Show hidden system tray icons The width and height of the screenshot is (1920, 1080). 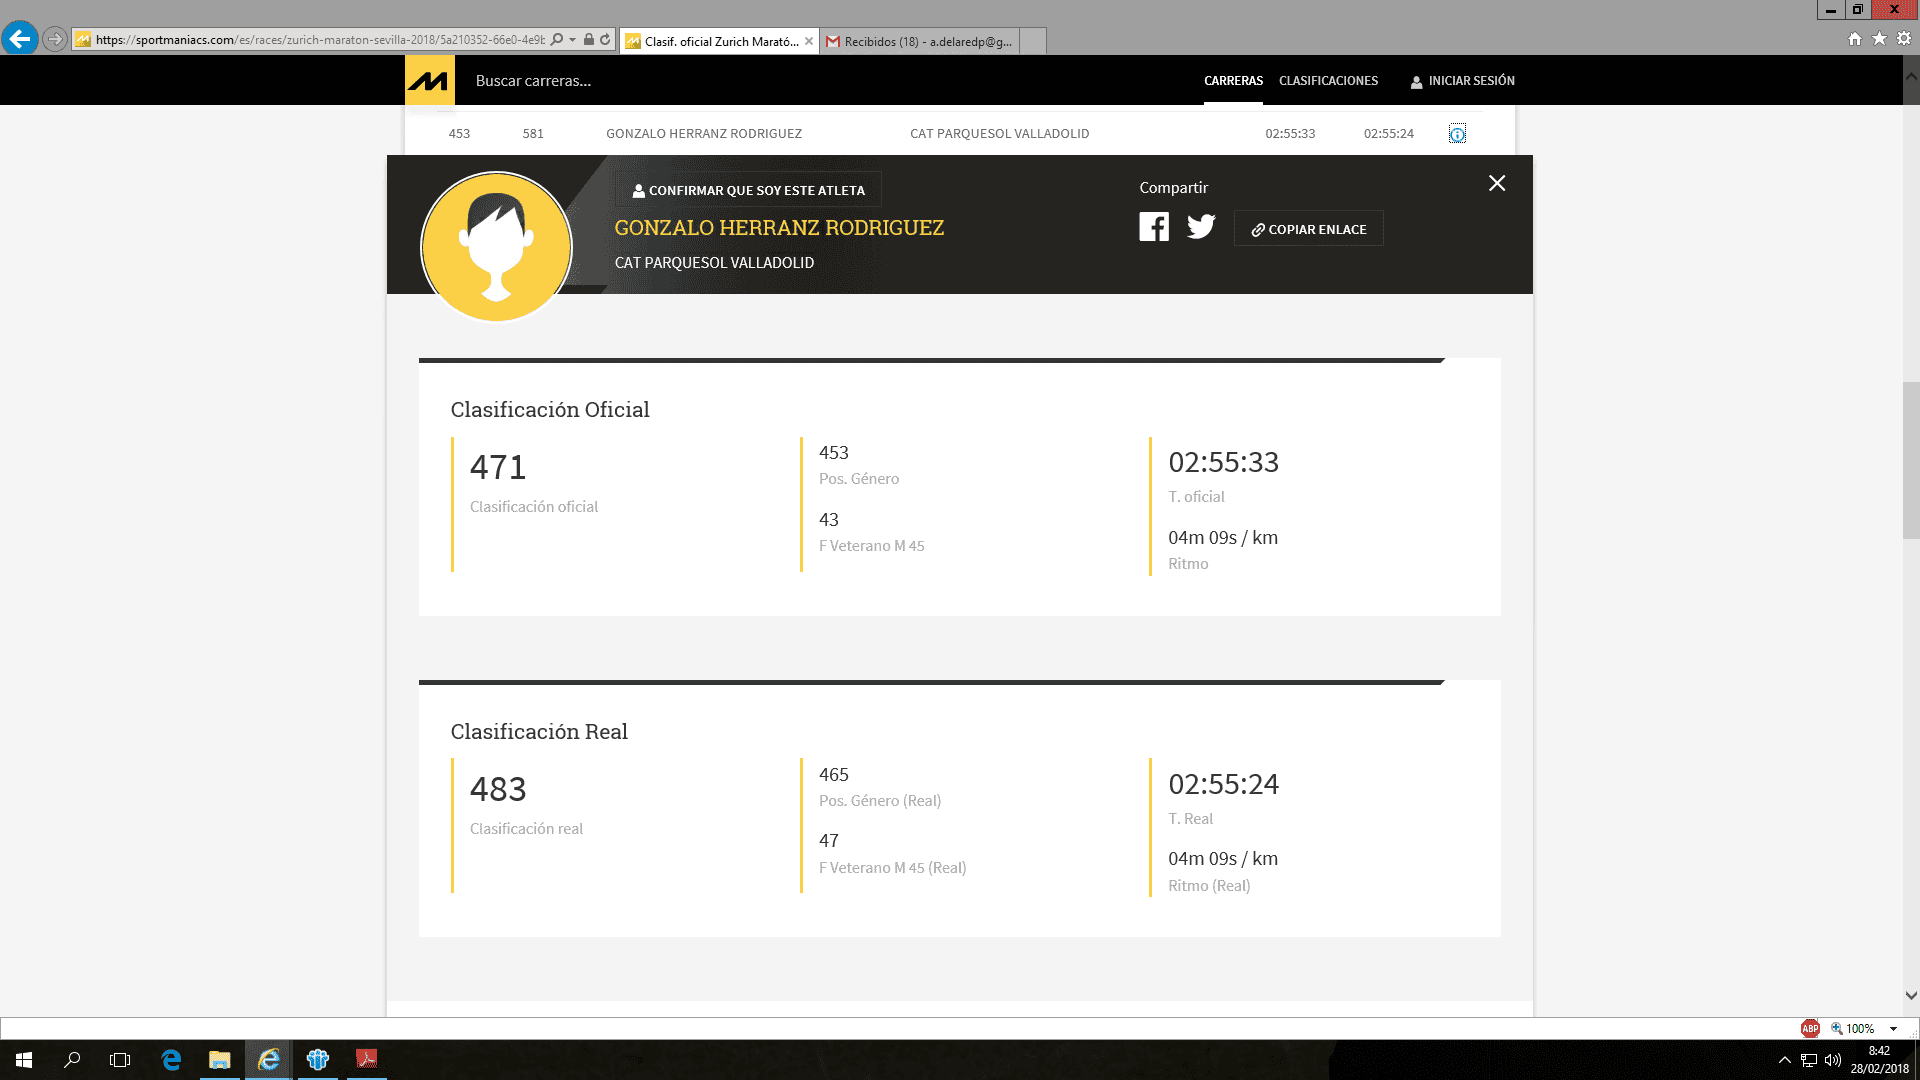tap(1784, 1060)
